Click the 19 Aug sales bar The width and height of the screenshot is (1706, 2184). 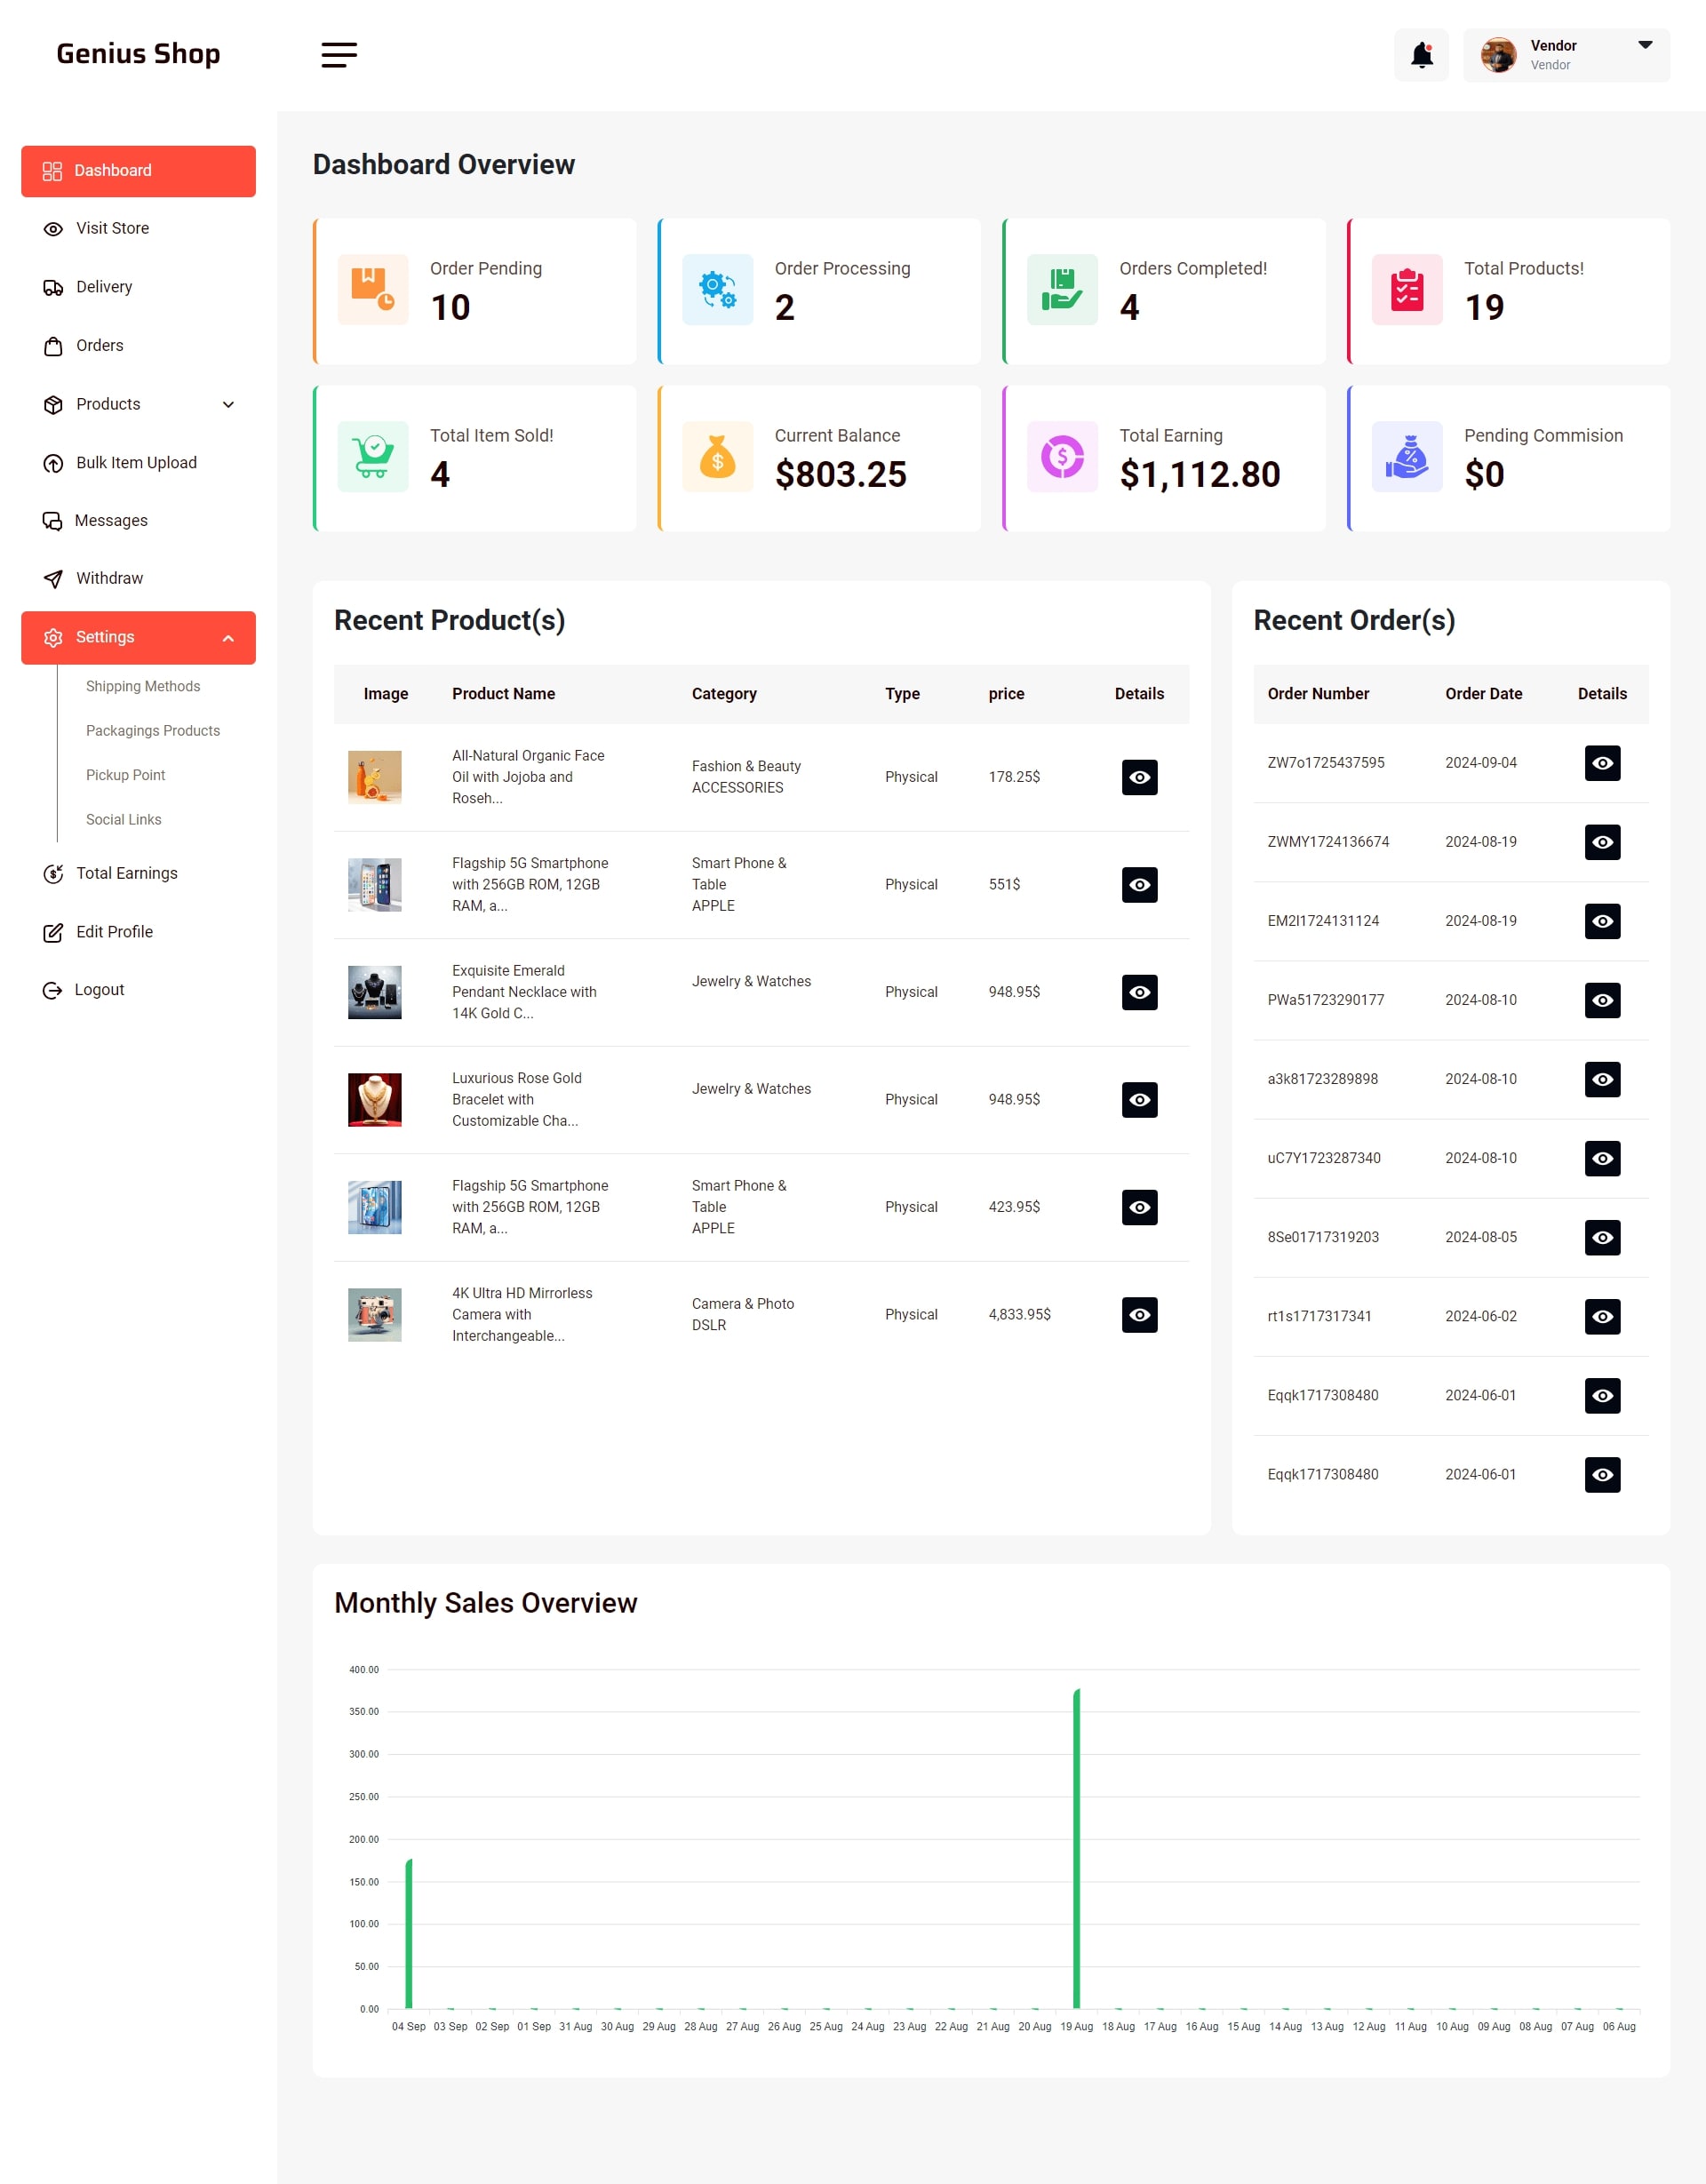(x=1076, y=1848)
